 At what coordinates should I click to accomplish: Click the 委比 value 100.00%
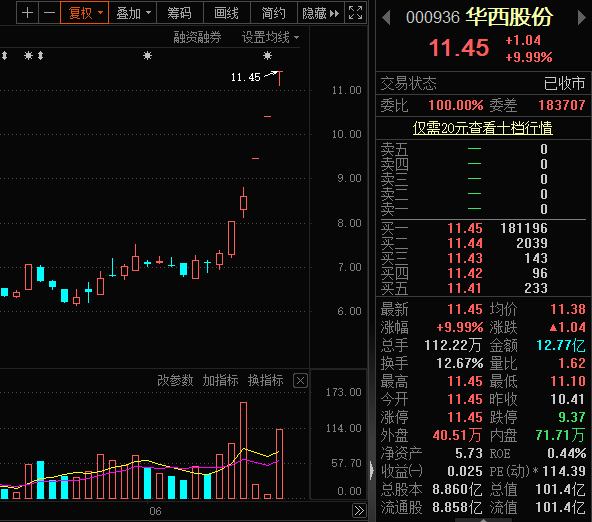456,105
